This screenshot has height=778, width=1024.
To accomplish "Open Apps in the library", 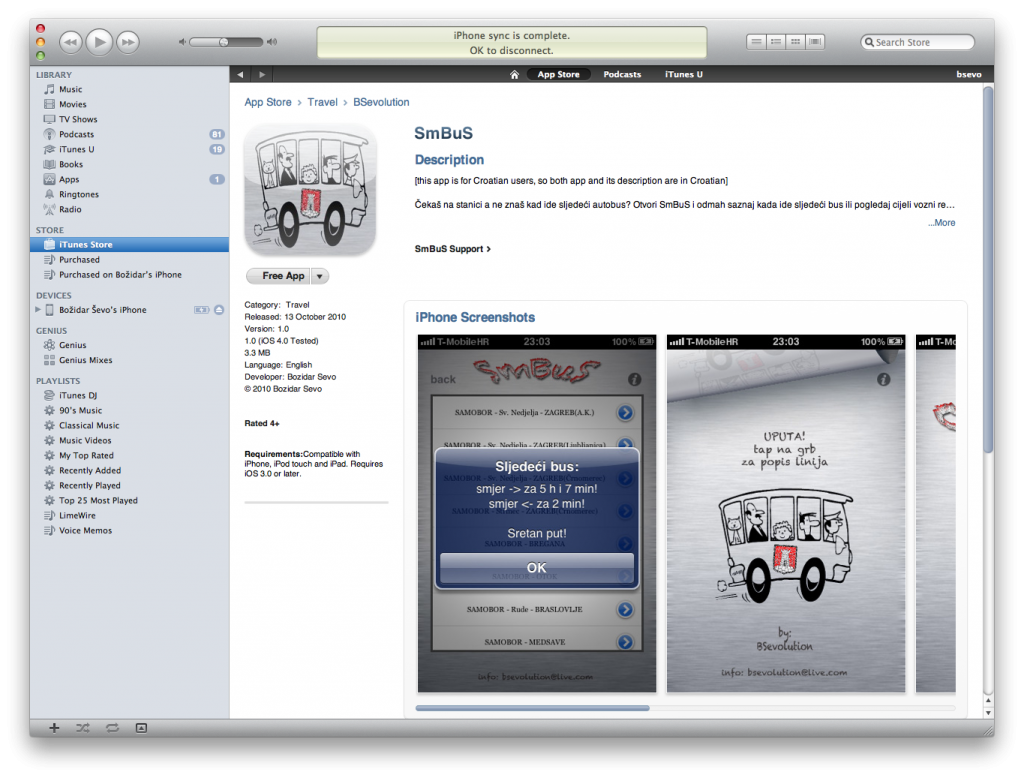I will pyautogui.click(x=129, y=180).
